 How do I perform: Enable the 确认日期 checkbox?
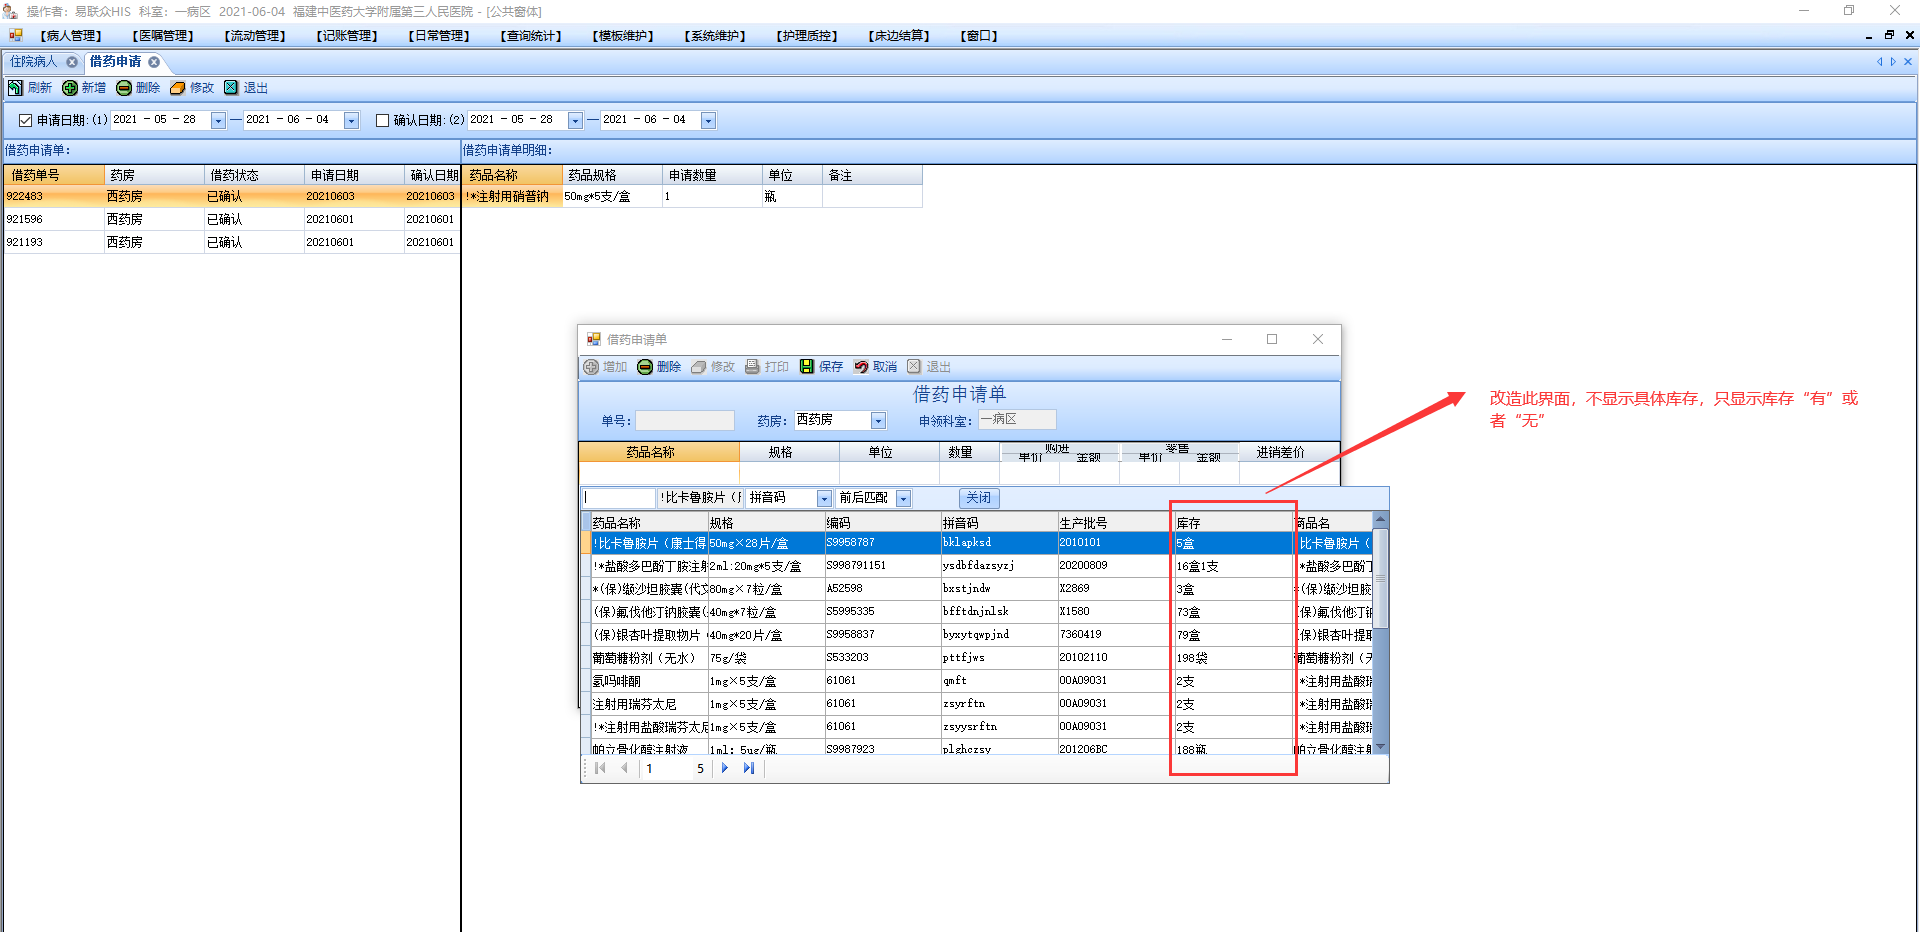[382, 121]
